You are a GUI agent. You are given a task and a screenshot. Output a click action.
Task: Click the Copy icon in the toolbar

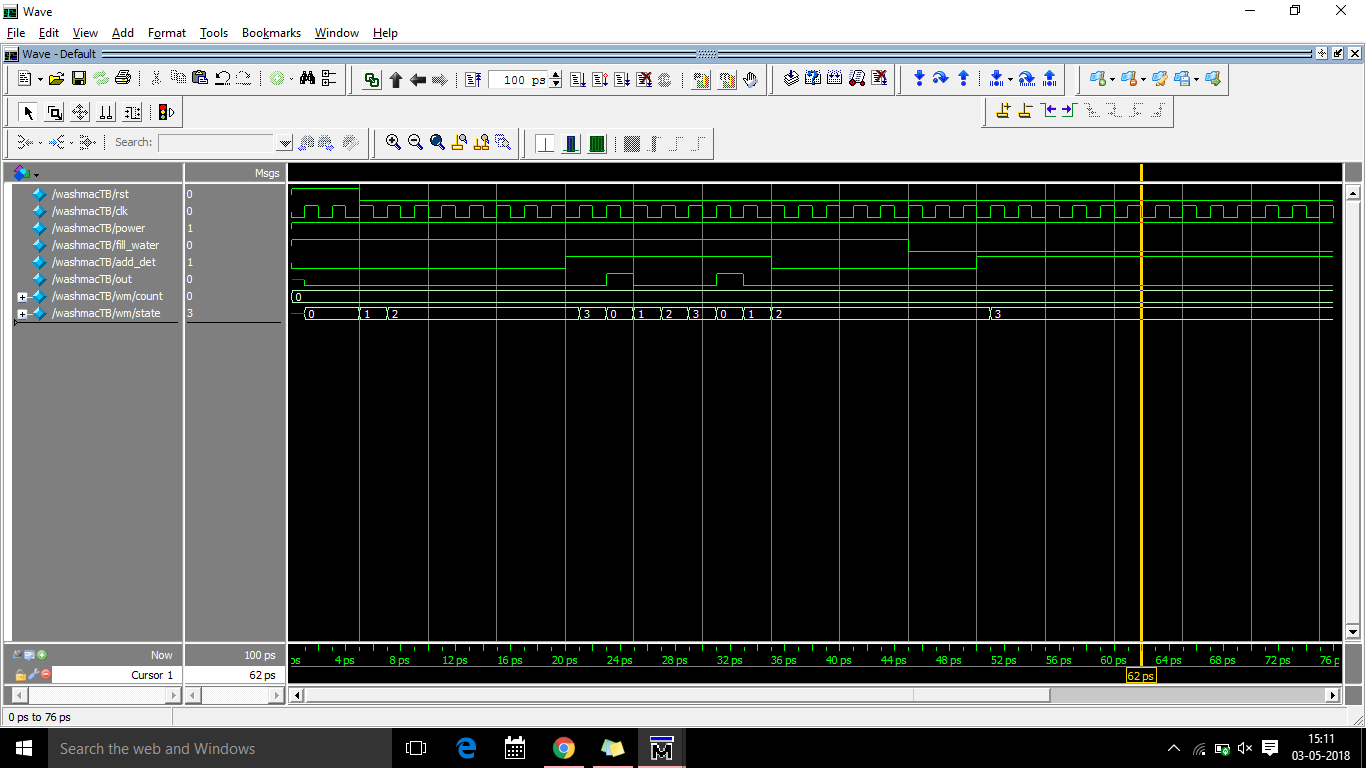pyautogui.click(x=178, y=79)
